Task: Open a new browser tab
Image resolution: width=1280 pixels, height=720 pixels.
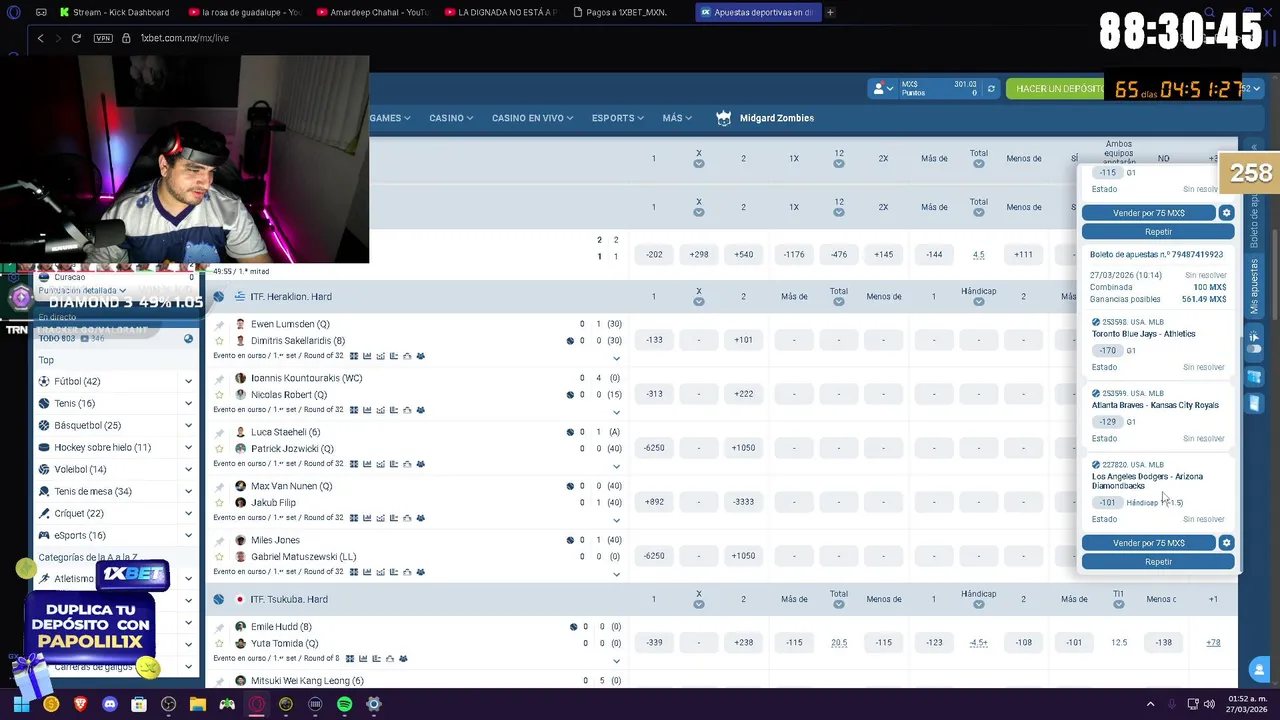Action: pyautogui.click(x=830, y=12)
